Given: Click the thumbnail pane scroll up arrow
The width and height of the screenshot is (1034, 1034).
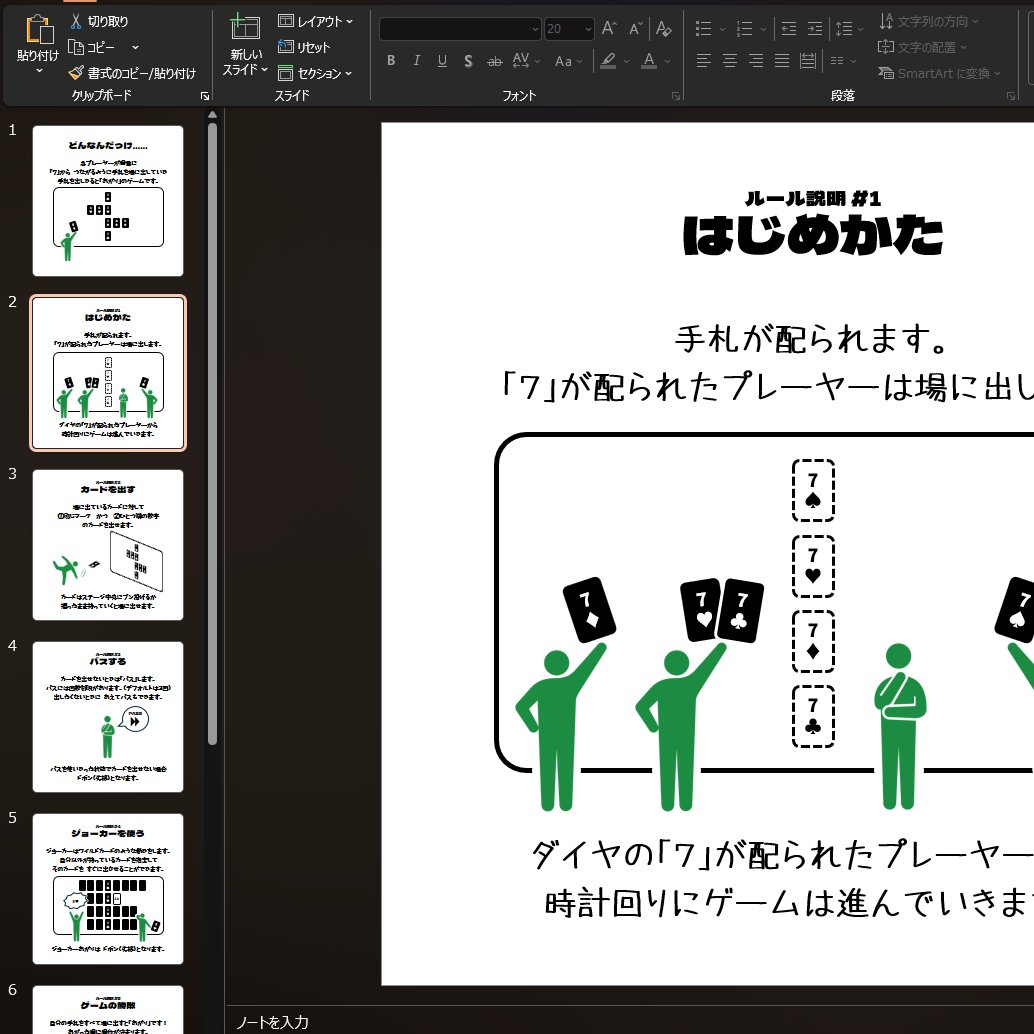Looking at the screenshot, I should 212,115.
